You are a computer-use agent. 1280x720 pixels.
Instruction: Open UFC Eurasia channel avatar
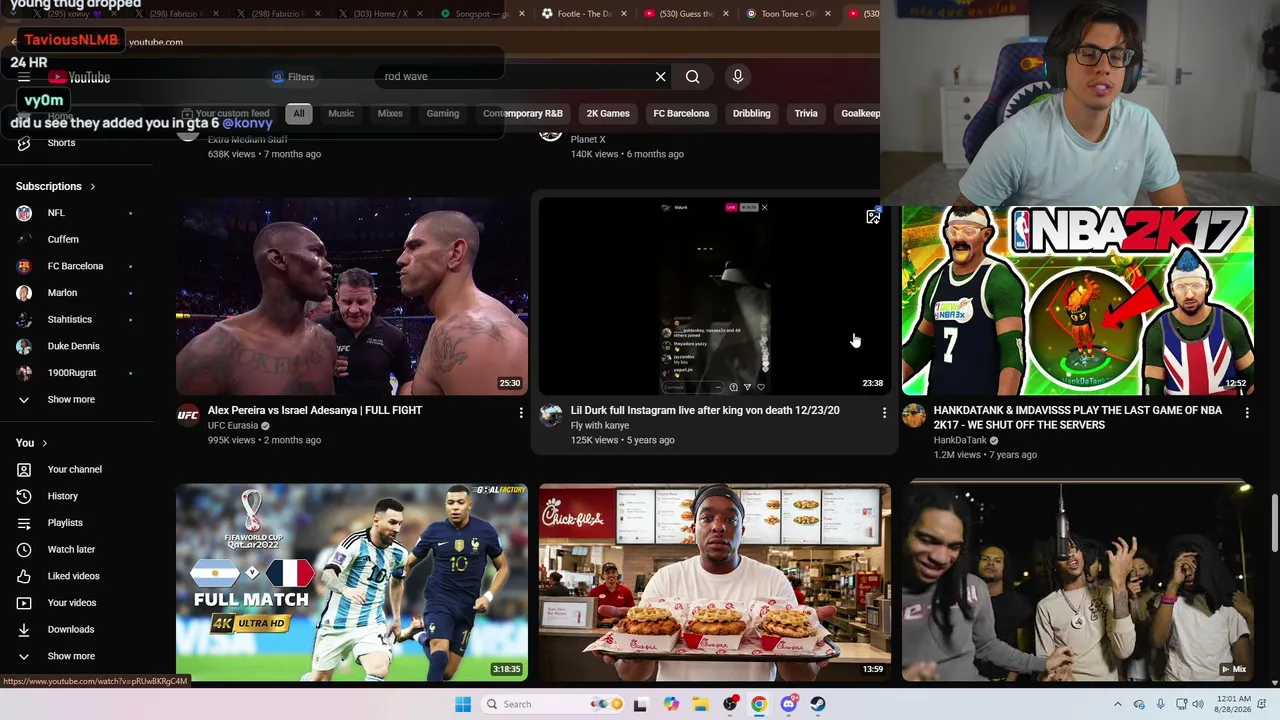point(188,416)
